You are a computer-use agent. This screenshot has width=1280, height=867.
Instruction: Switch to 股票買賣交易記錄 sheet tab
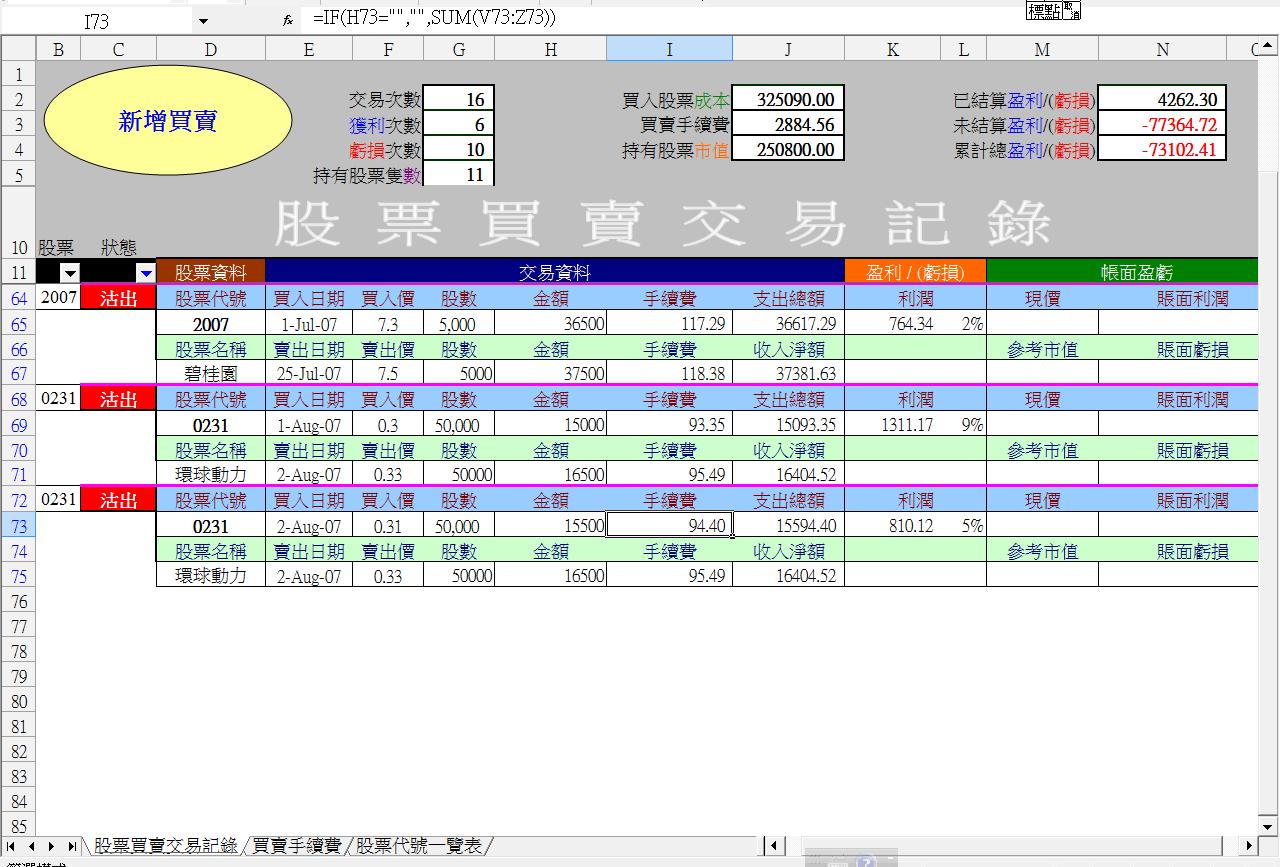click(x=165, y=846)
